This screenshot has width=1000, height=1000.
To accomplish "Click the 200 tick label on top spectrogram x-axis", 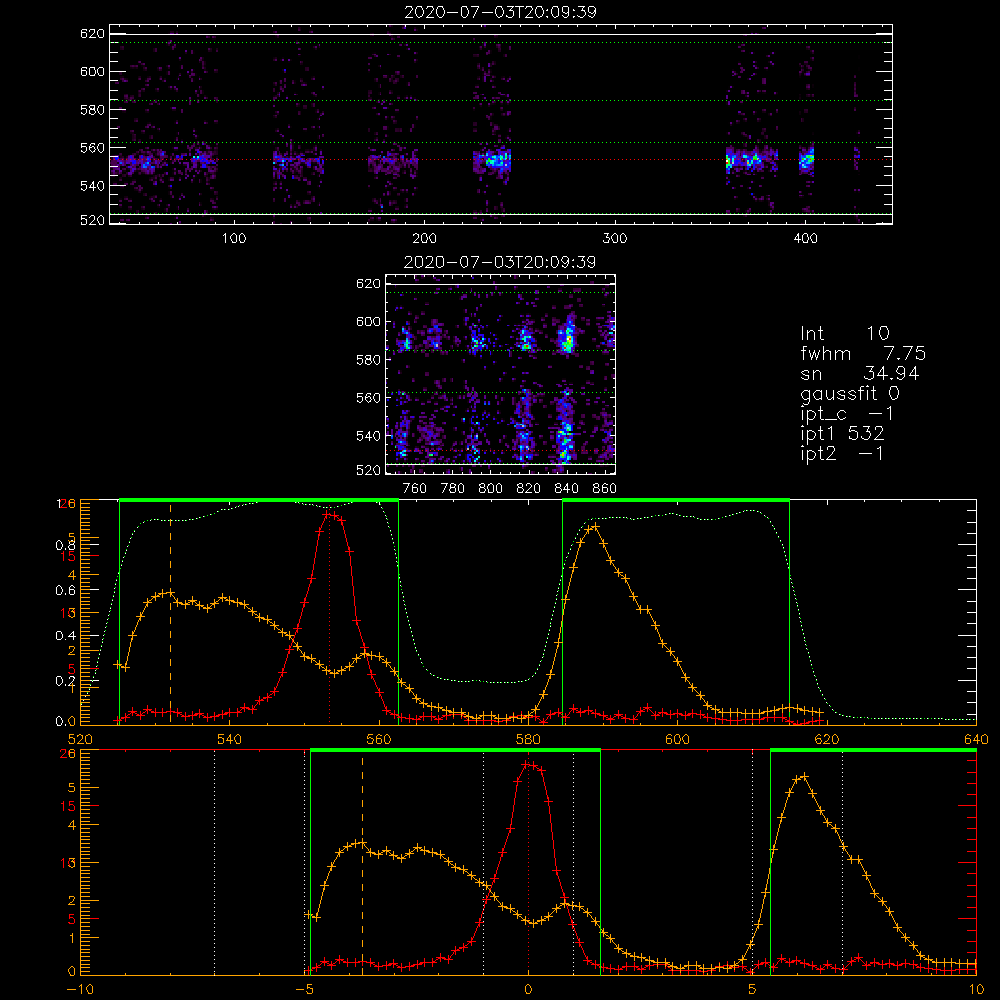I will pyautogui.click(x=424, y=239).
